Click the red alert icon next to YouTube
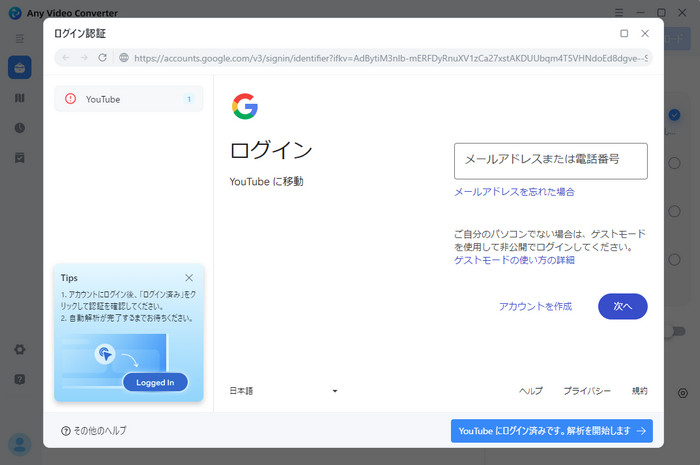This screenshot has width=700, height=465. point(71,99)
